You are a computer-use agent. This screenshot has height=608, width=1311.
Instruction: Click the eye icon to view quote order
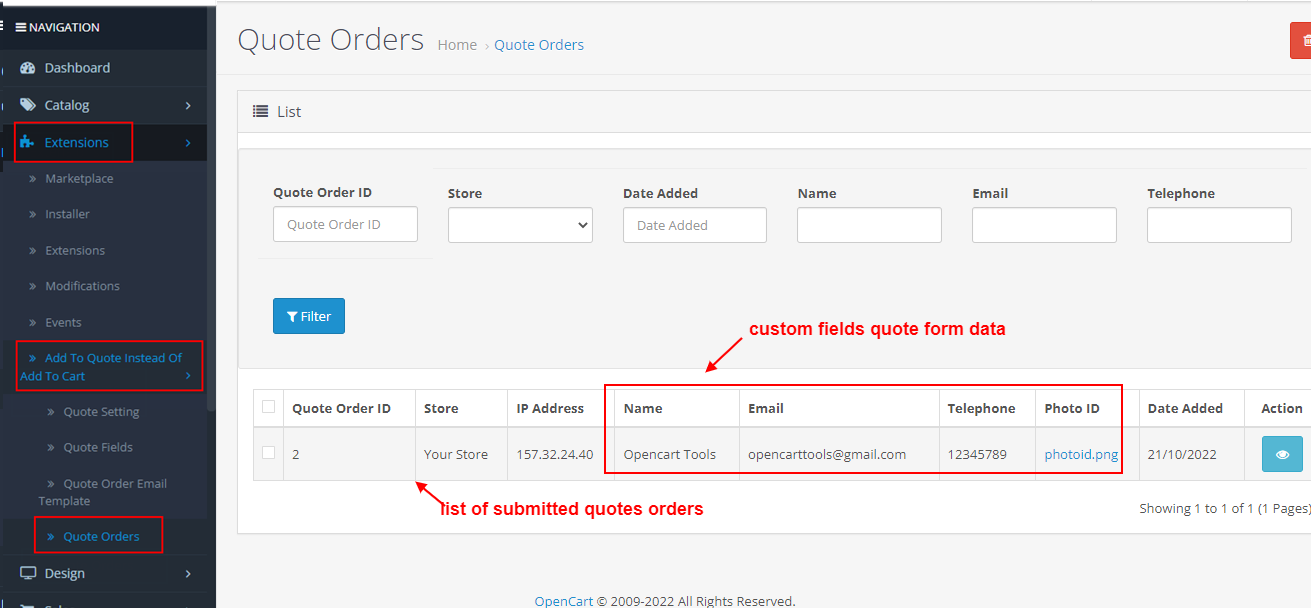[x=1282, y=454]
